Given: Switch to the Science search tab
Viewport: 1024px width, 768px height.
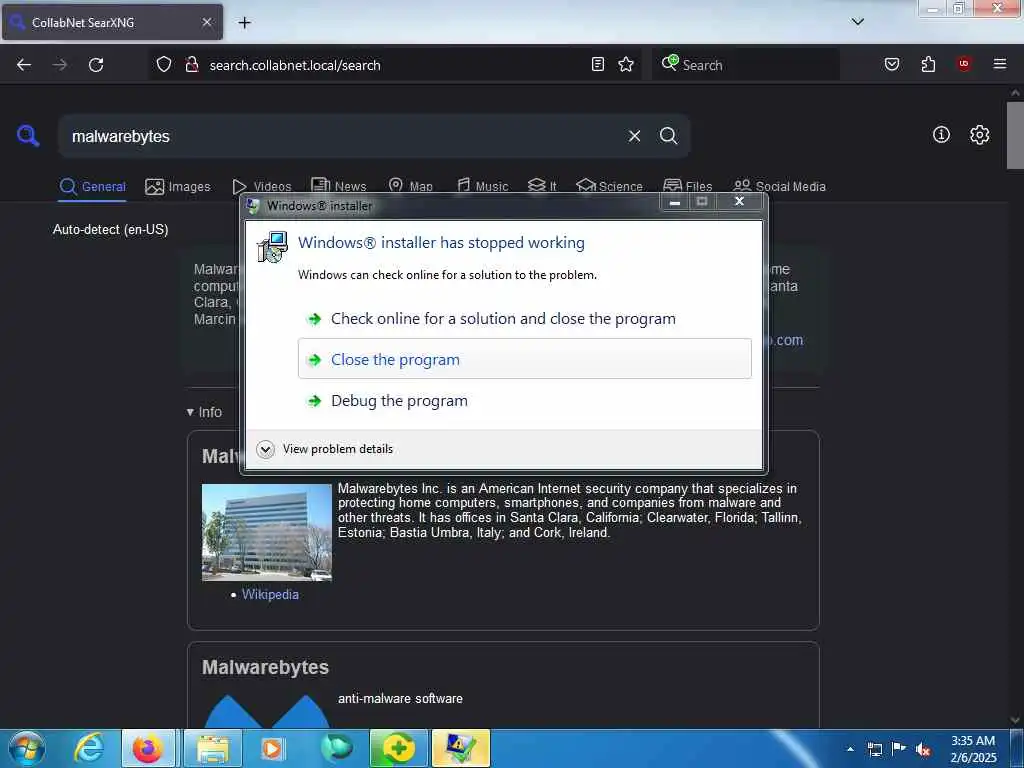Looking at the screenshot, I should click(x=609, y=187).
